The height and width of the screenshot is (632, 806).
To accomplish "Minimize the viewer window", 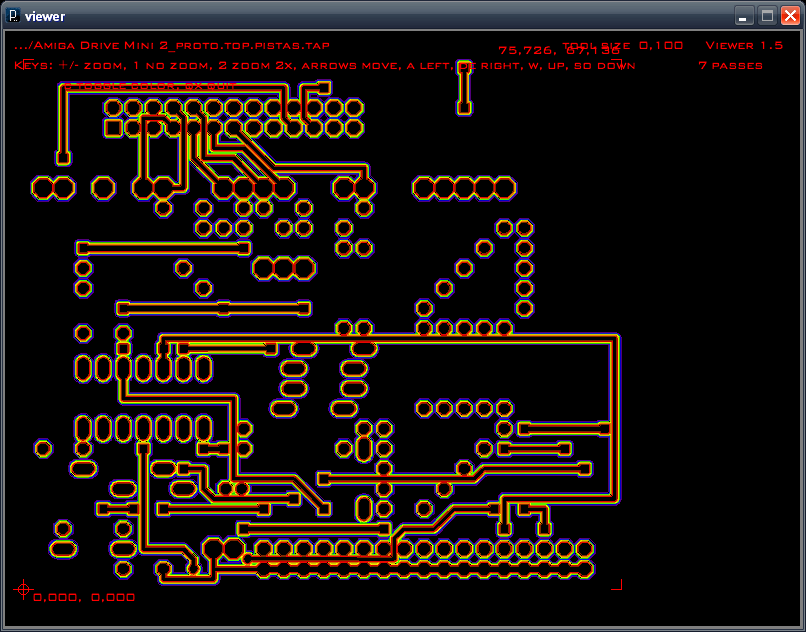I will (x=744, y=15).
